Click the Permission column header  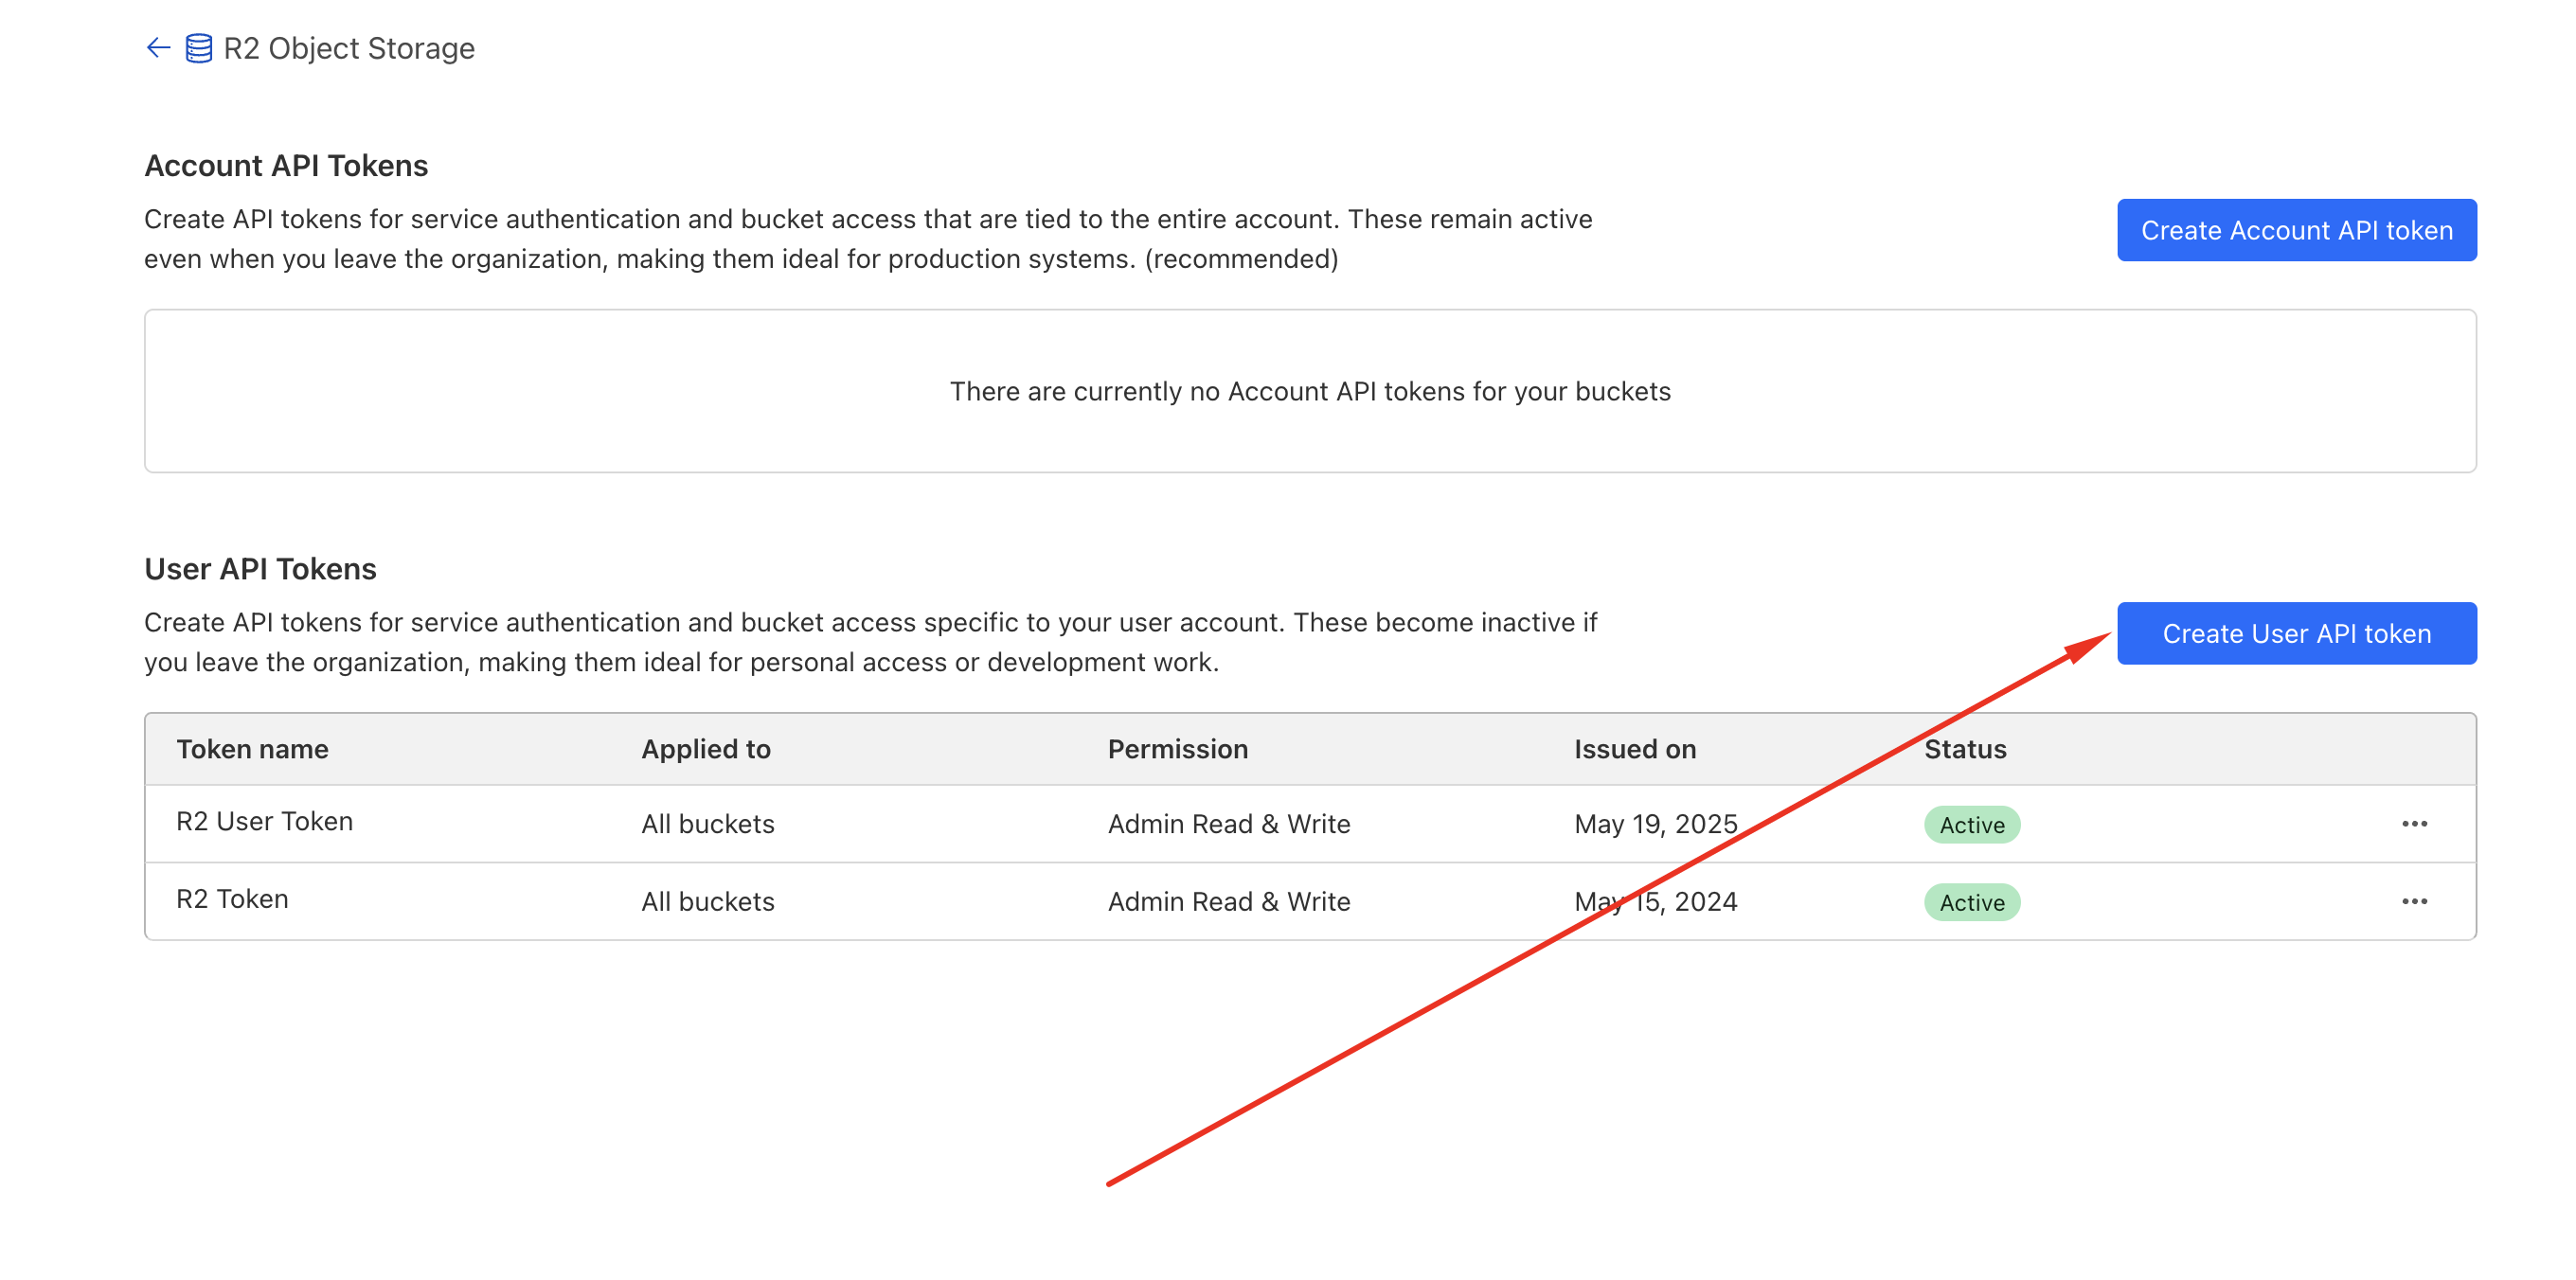(1178, 748)
